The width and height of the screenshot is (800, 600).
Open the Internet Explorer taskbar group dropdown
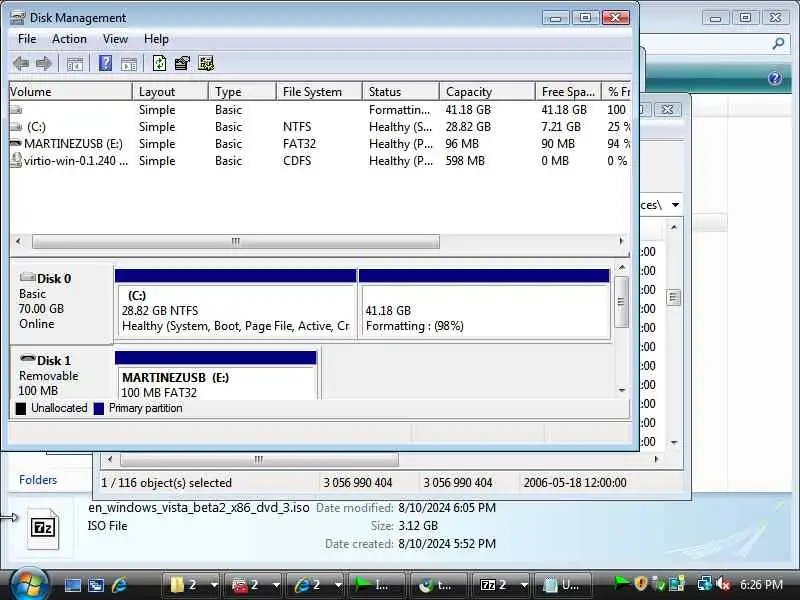(338, 585)
